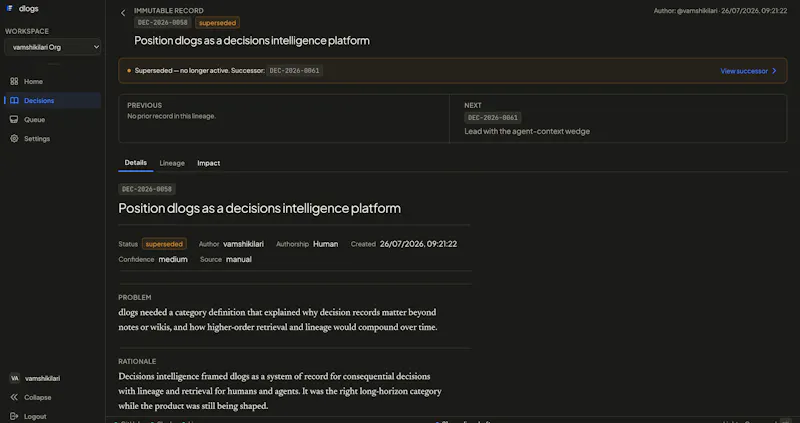Open View successor link
This screenshot has height=423, width=800.
[744, 71]
